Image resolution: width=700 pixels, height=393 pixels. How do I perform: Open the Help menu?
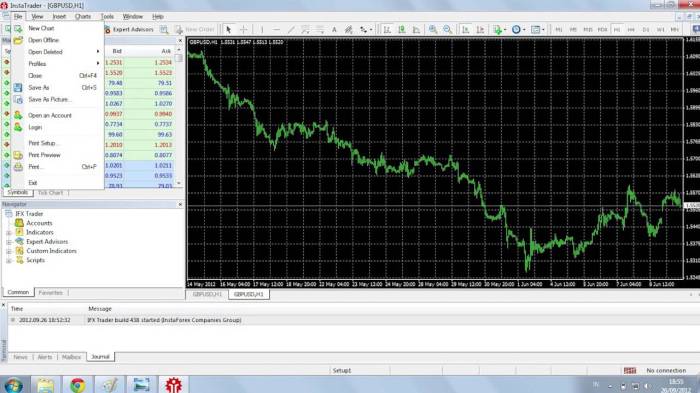point(158,17)
